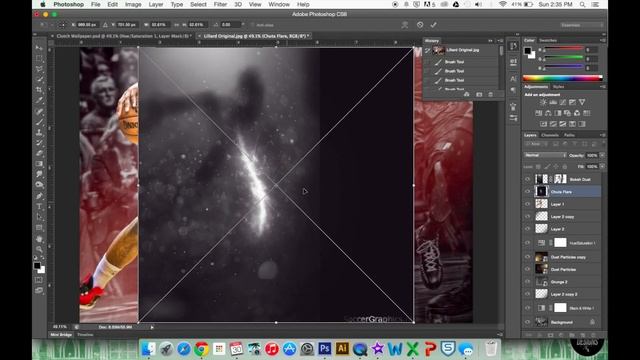Select the Eyedropper tool
This screenshot has height=360, width=640.
pyautogui.click(x=39, y=100)
